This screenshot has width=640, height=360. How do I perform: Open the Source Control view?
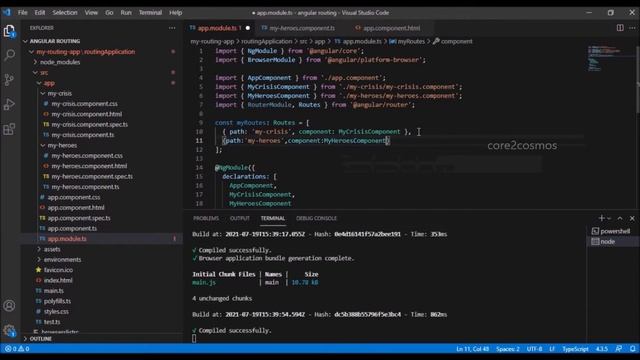(9, 80)
